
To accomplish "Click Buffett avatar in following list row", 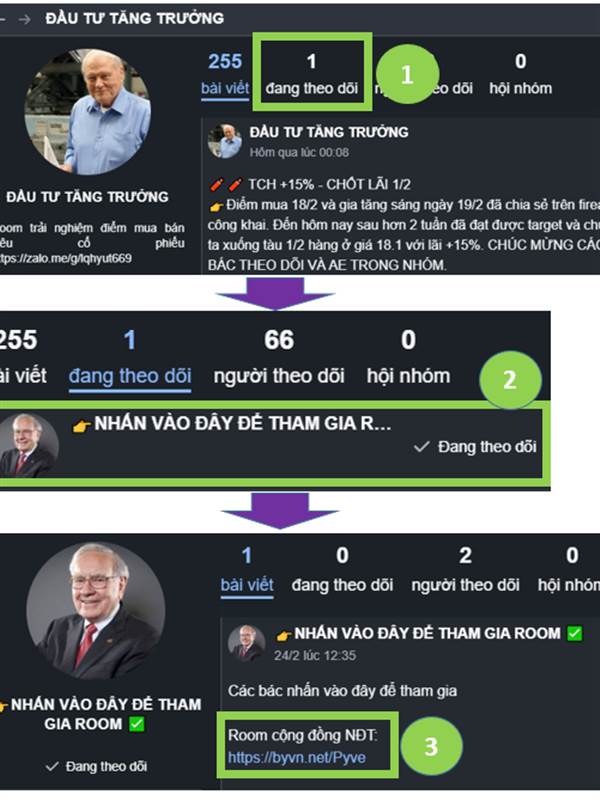I will (28, 445).
